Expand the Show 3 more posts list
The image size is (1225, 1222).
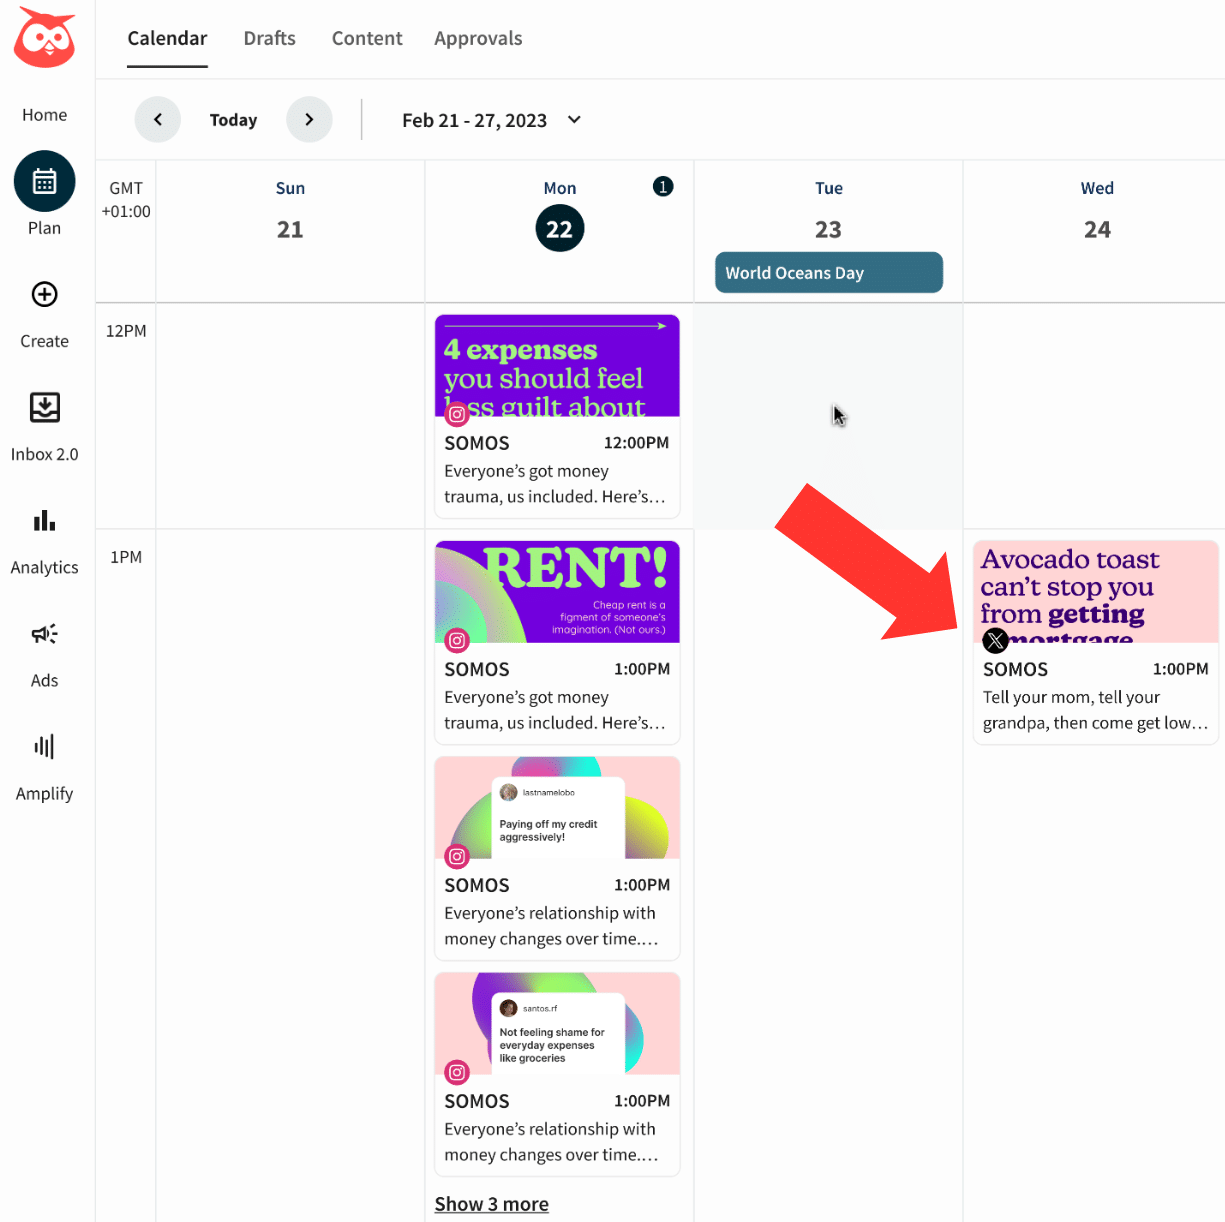click(x=491, y=1203)
